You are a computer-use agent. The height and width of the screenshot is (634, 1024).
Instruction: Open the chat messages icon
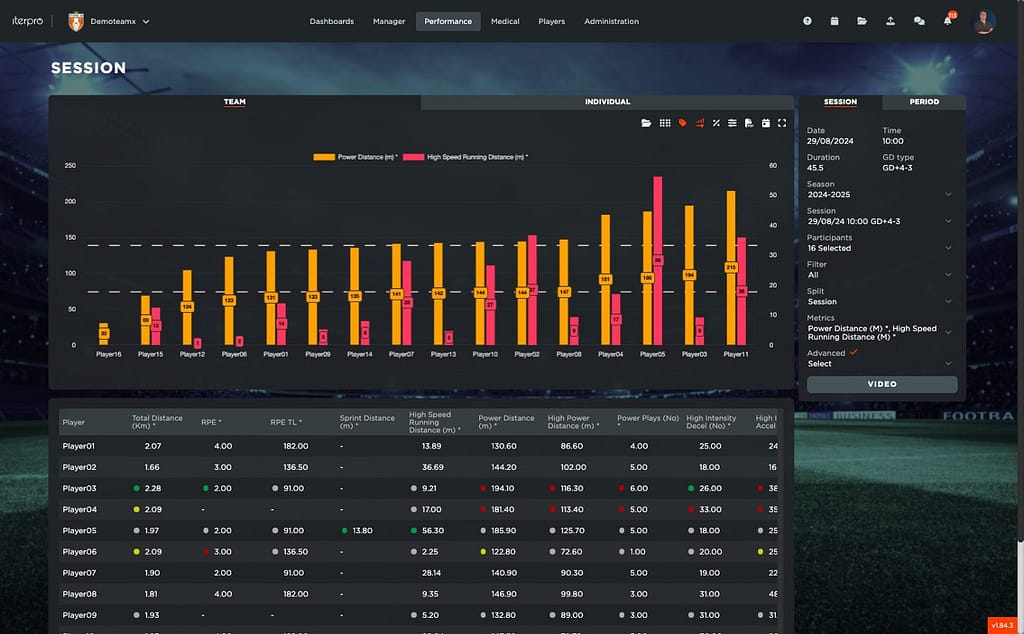pyautogui.click(x=919, y=21)
